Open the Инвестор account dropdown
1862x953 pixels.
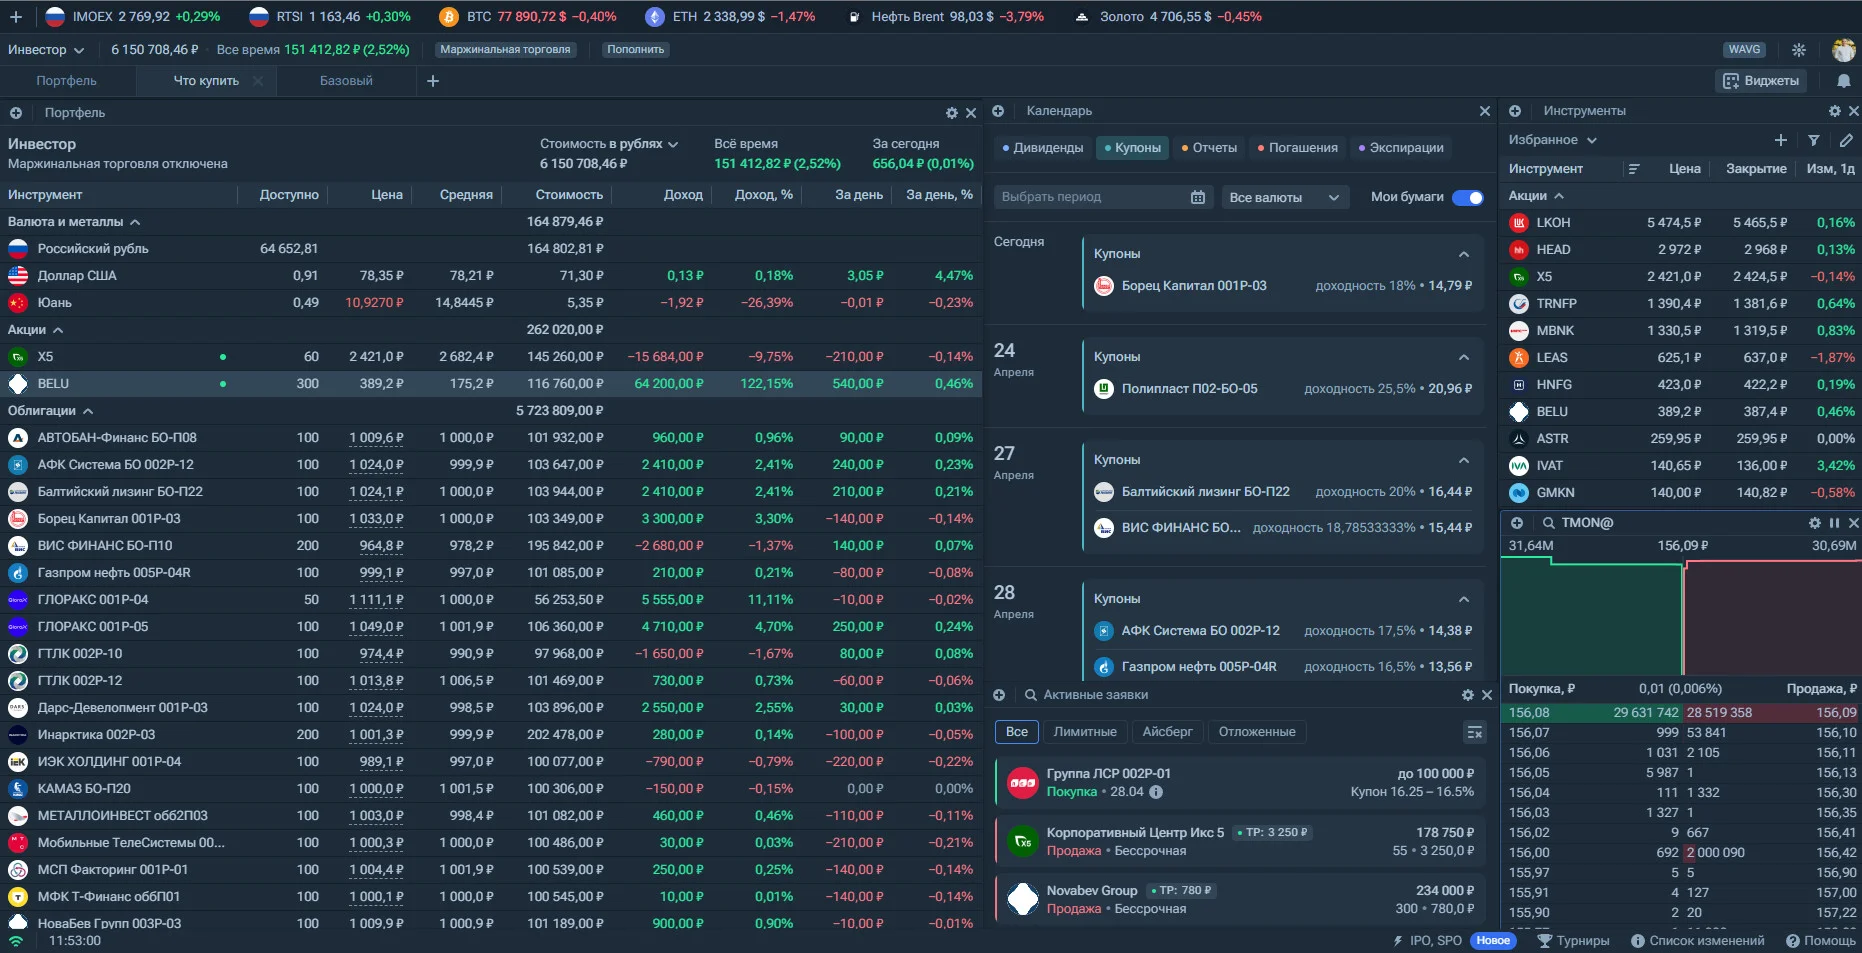tap(46, 50)
